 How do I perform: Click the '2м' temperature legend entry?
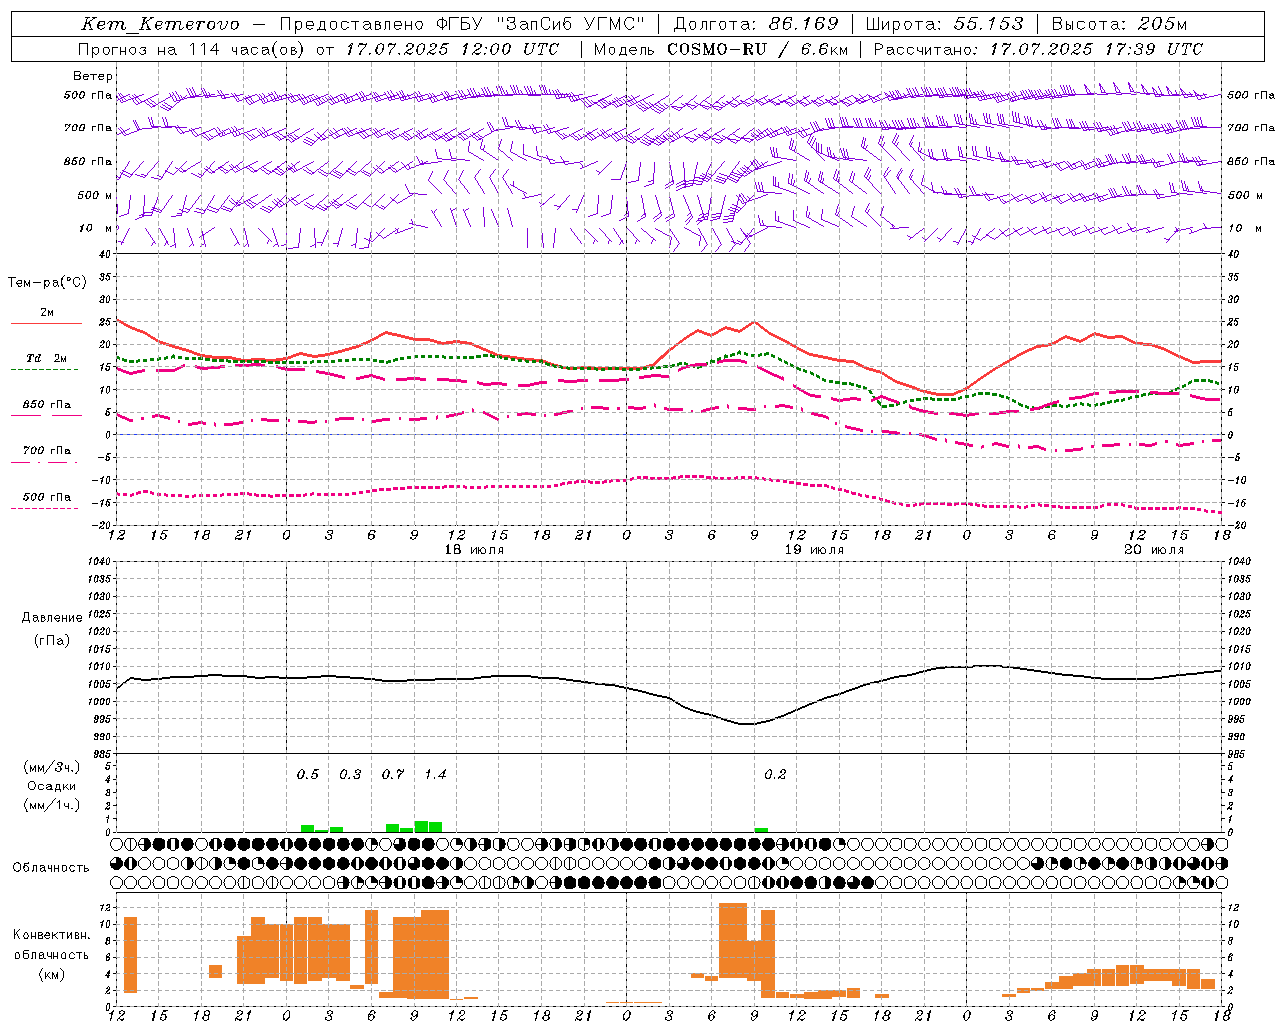click(x=47, y=313)
